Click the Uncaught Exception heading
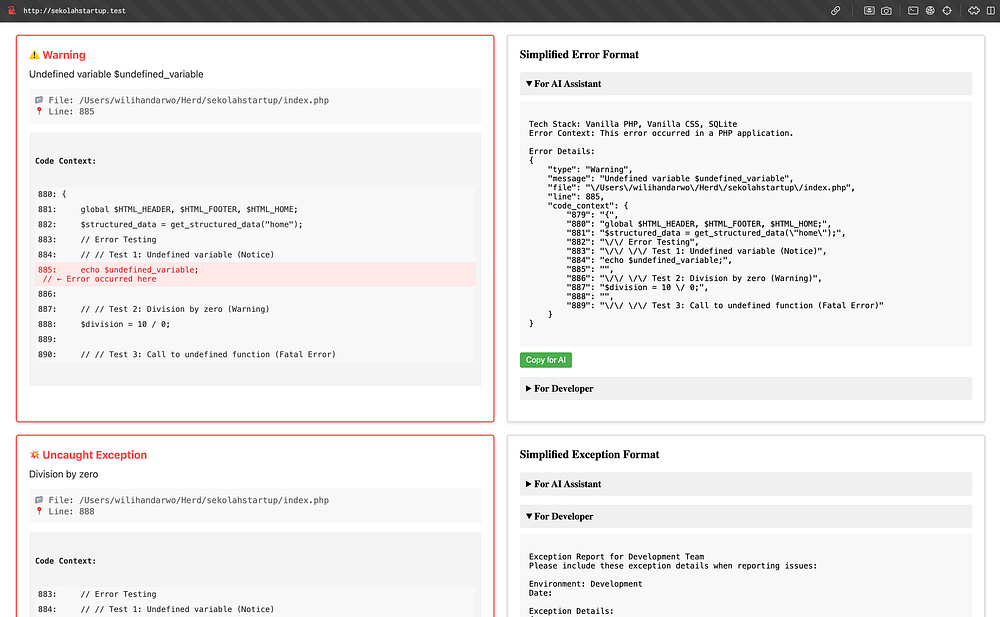This screenshot has height=617, width=1000. point(94,455)
